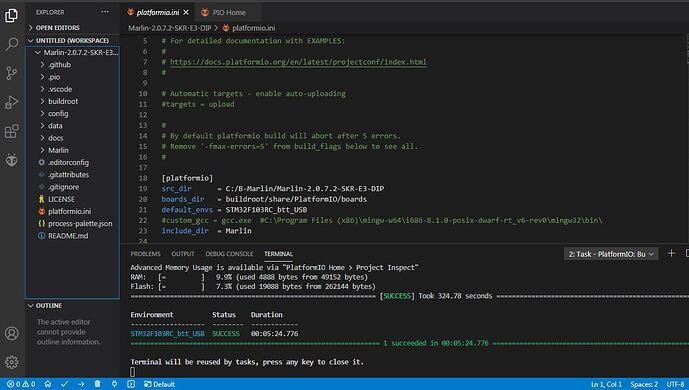The height and width of the screenshot is (390, 689).
Task: Click the PlatformIO plug icon in the status bar
Action: (114, 384)
